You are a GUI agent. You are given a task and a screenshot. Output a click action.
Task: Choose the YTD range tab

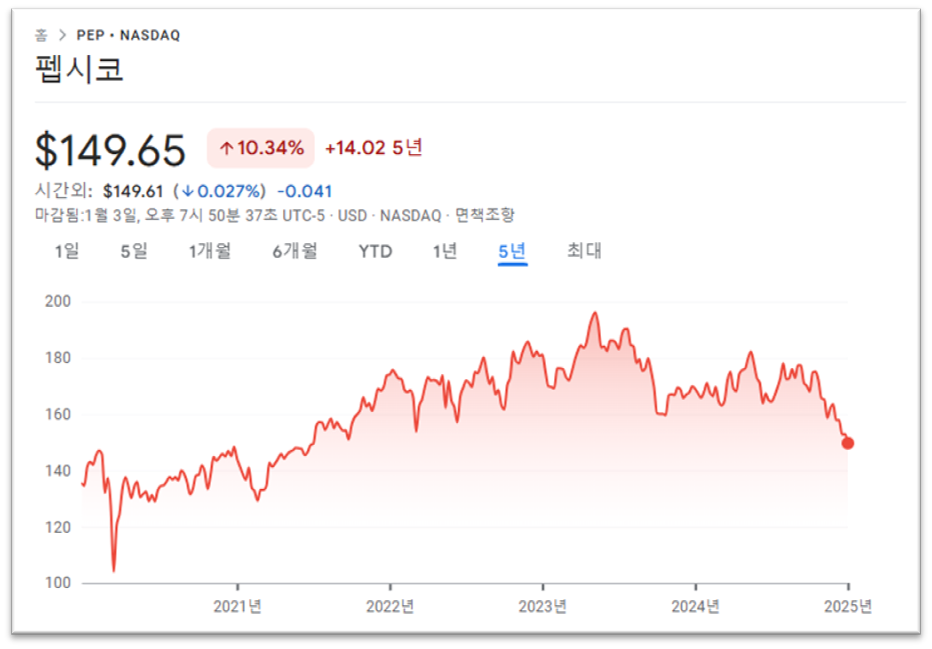[x=375, y=251]
